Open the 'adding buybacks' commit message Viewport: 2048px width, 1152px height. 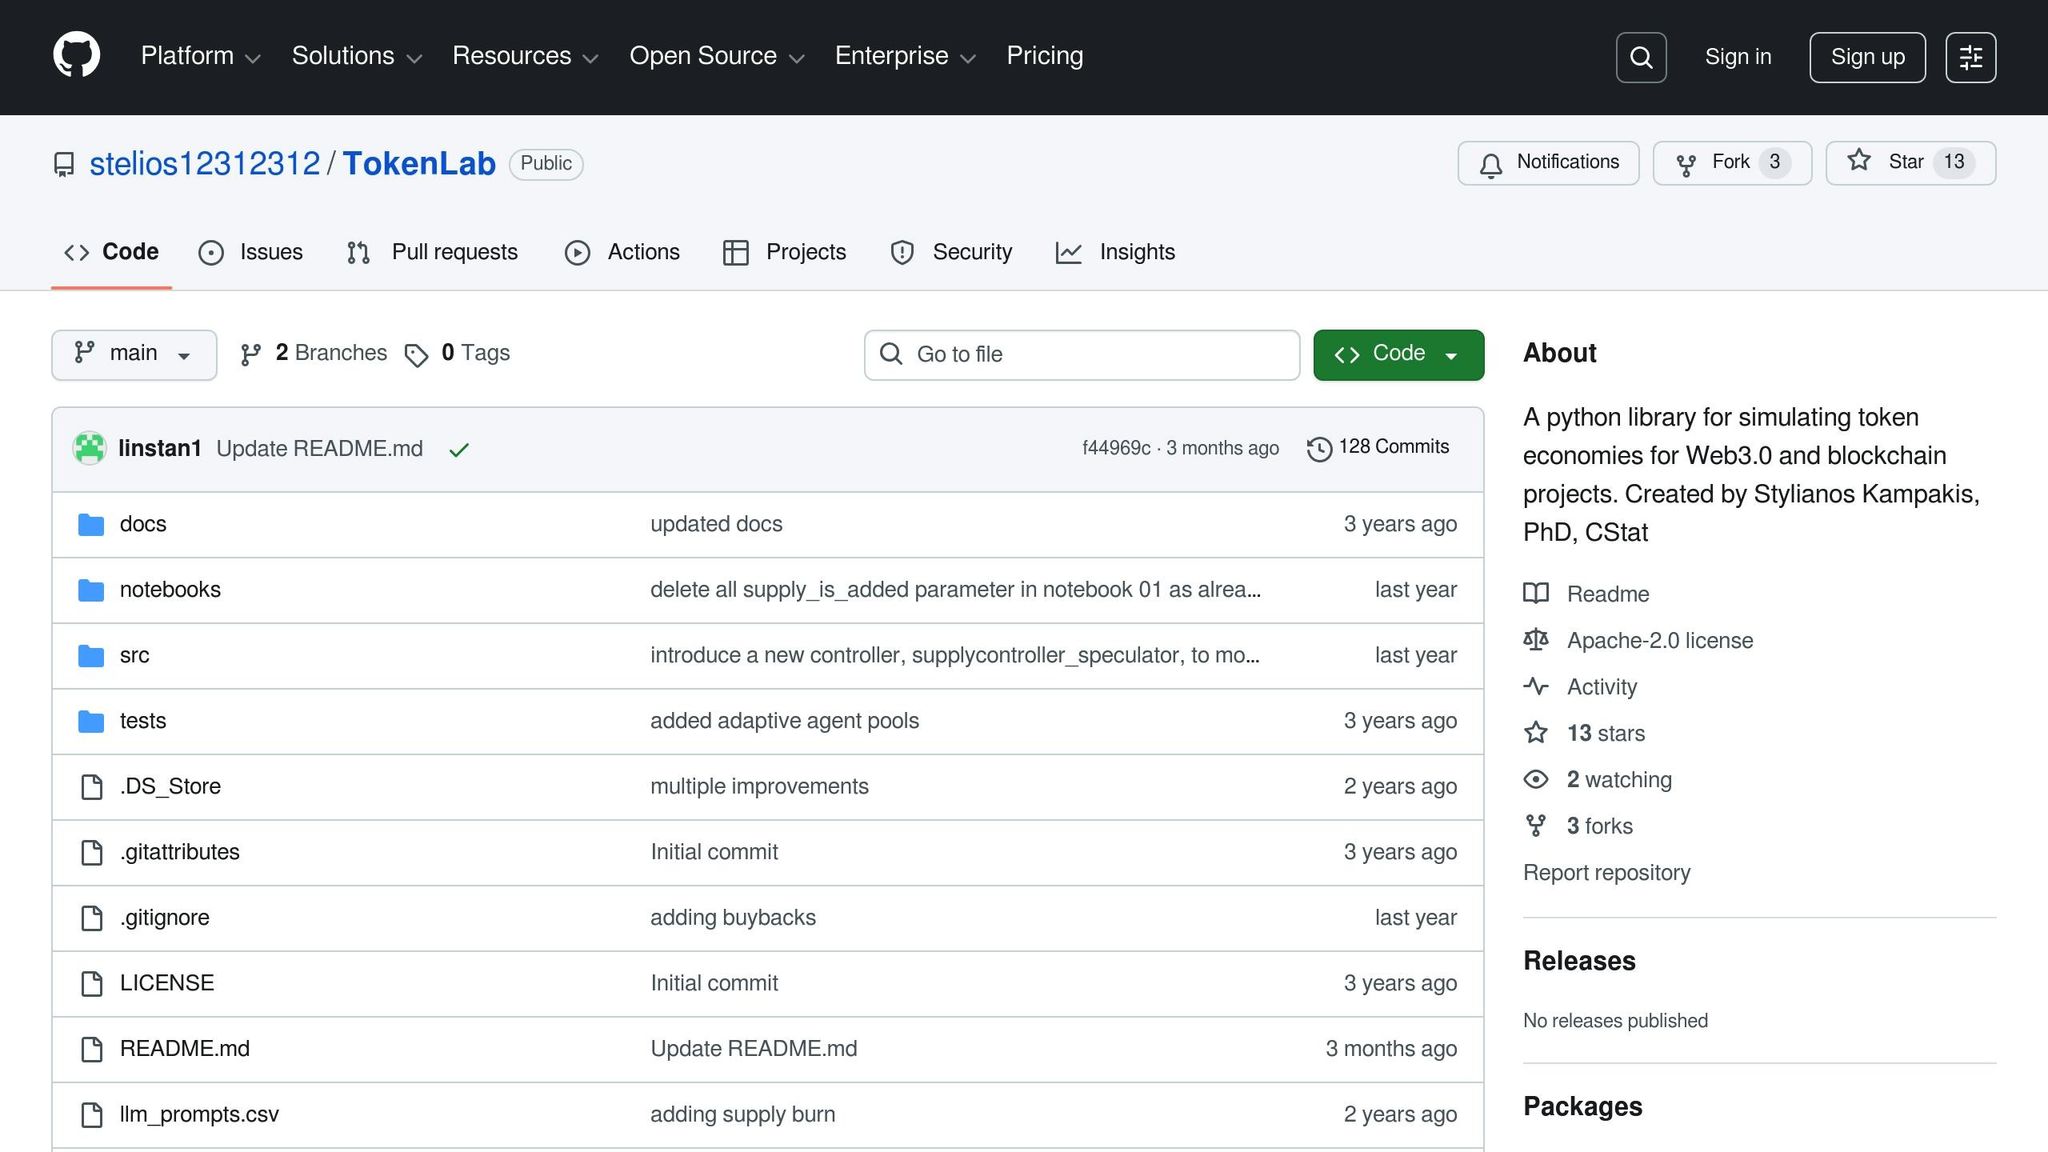[733, 918]
